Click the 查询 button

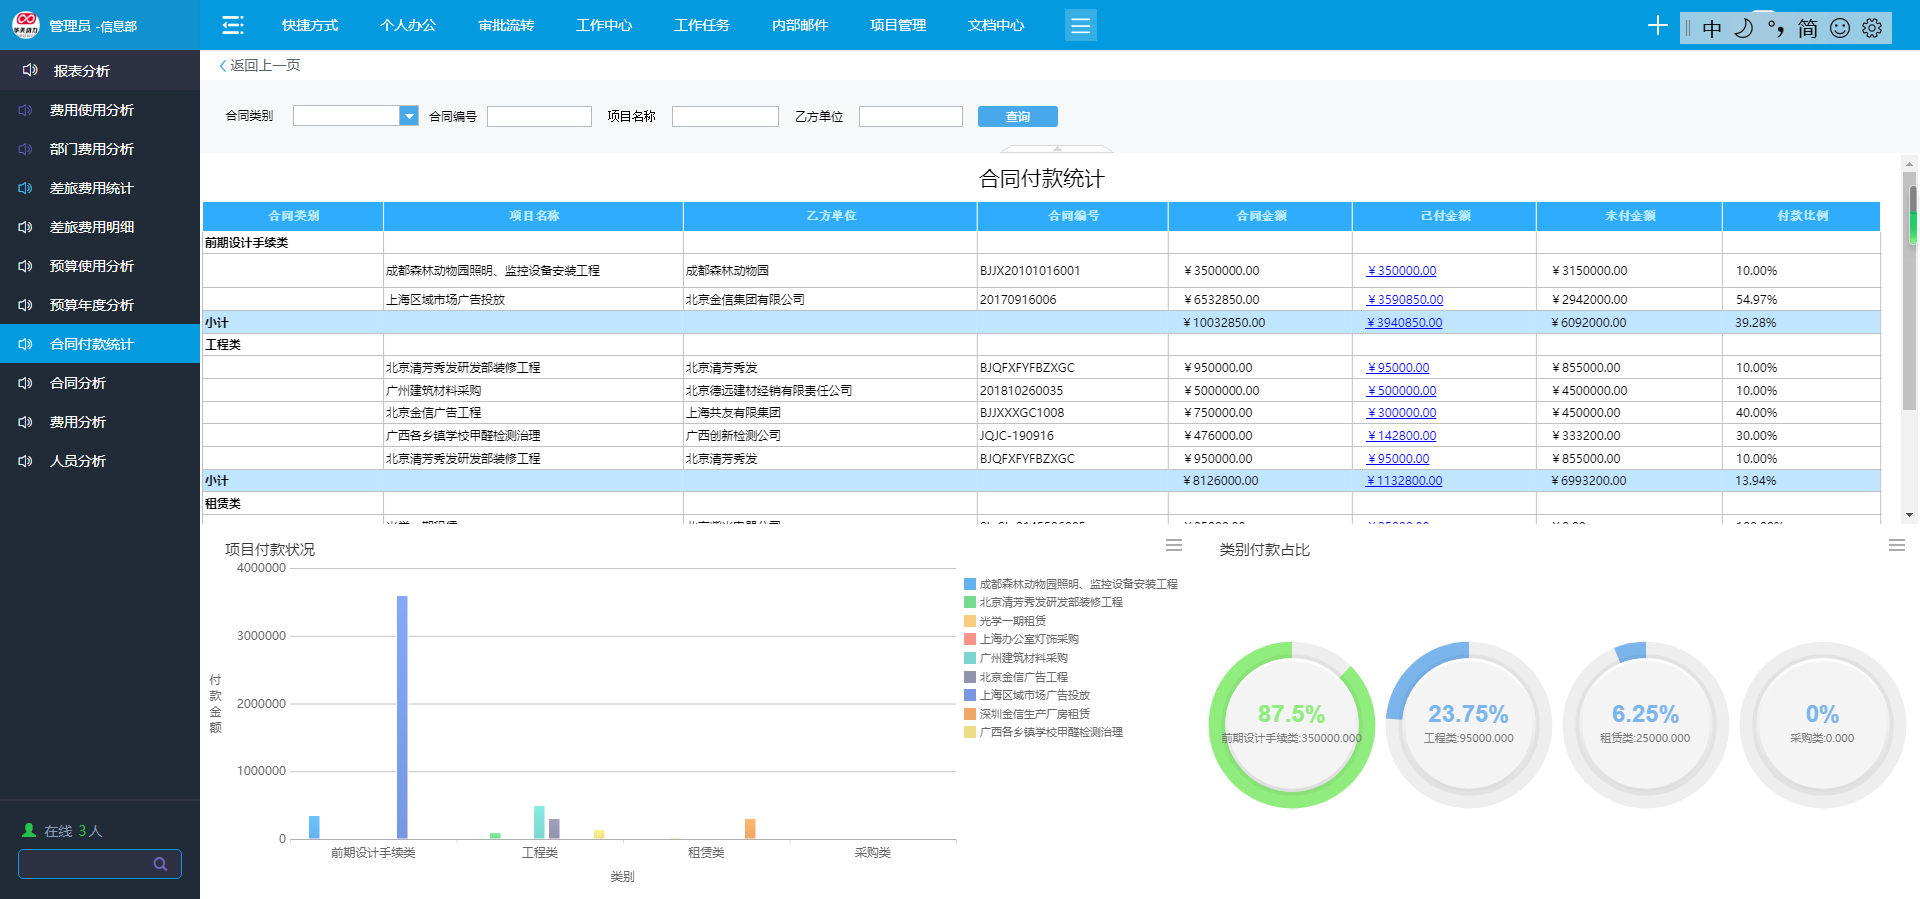(1017, 117)
